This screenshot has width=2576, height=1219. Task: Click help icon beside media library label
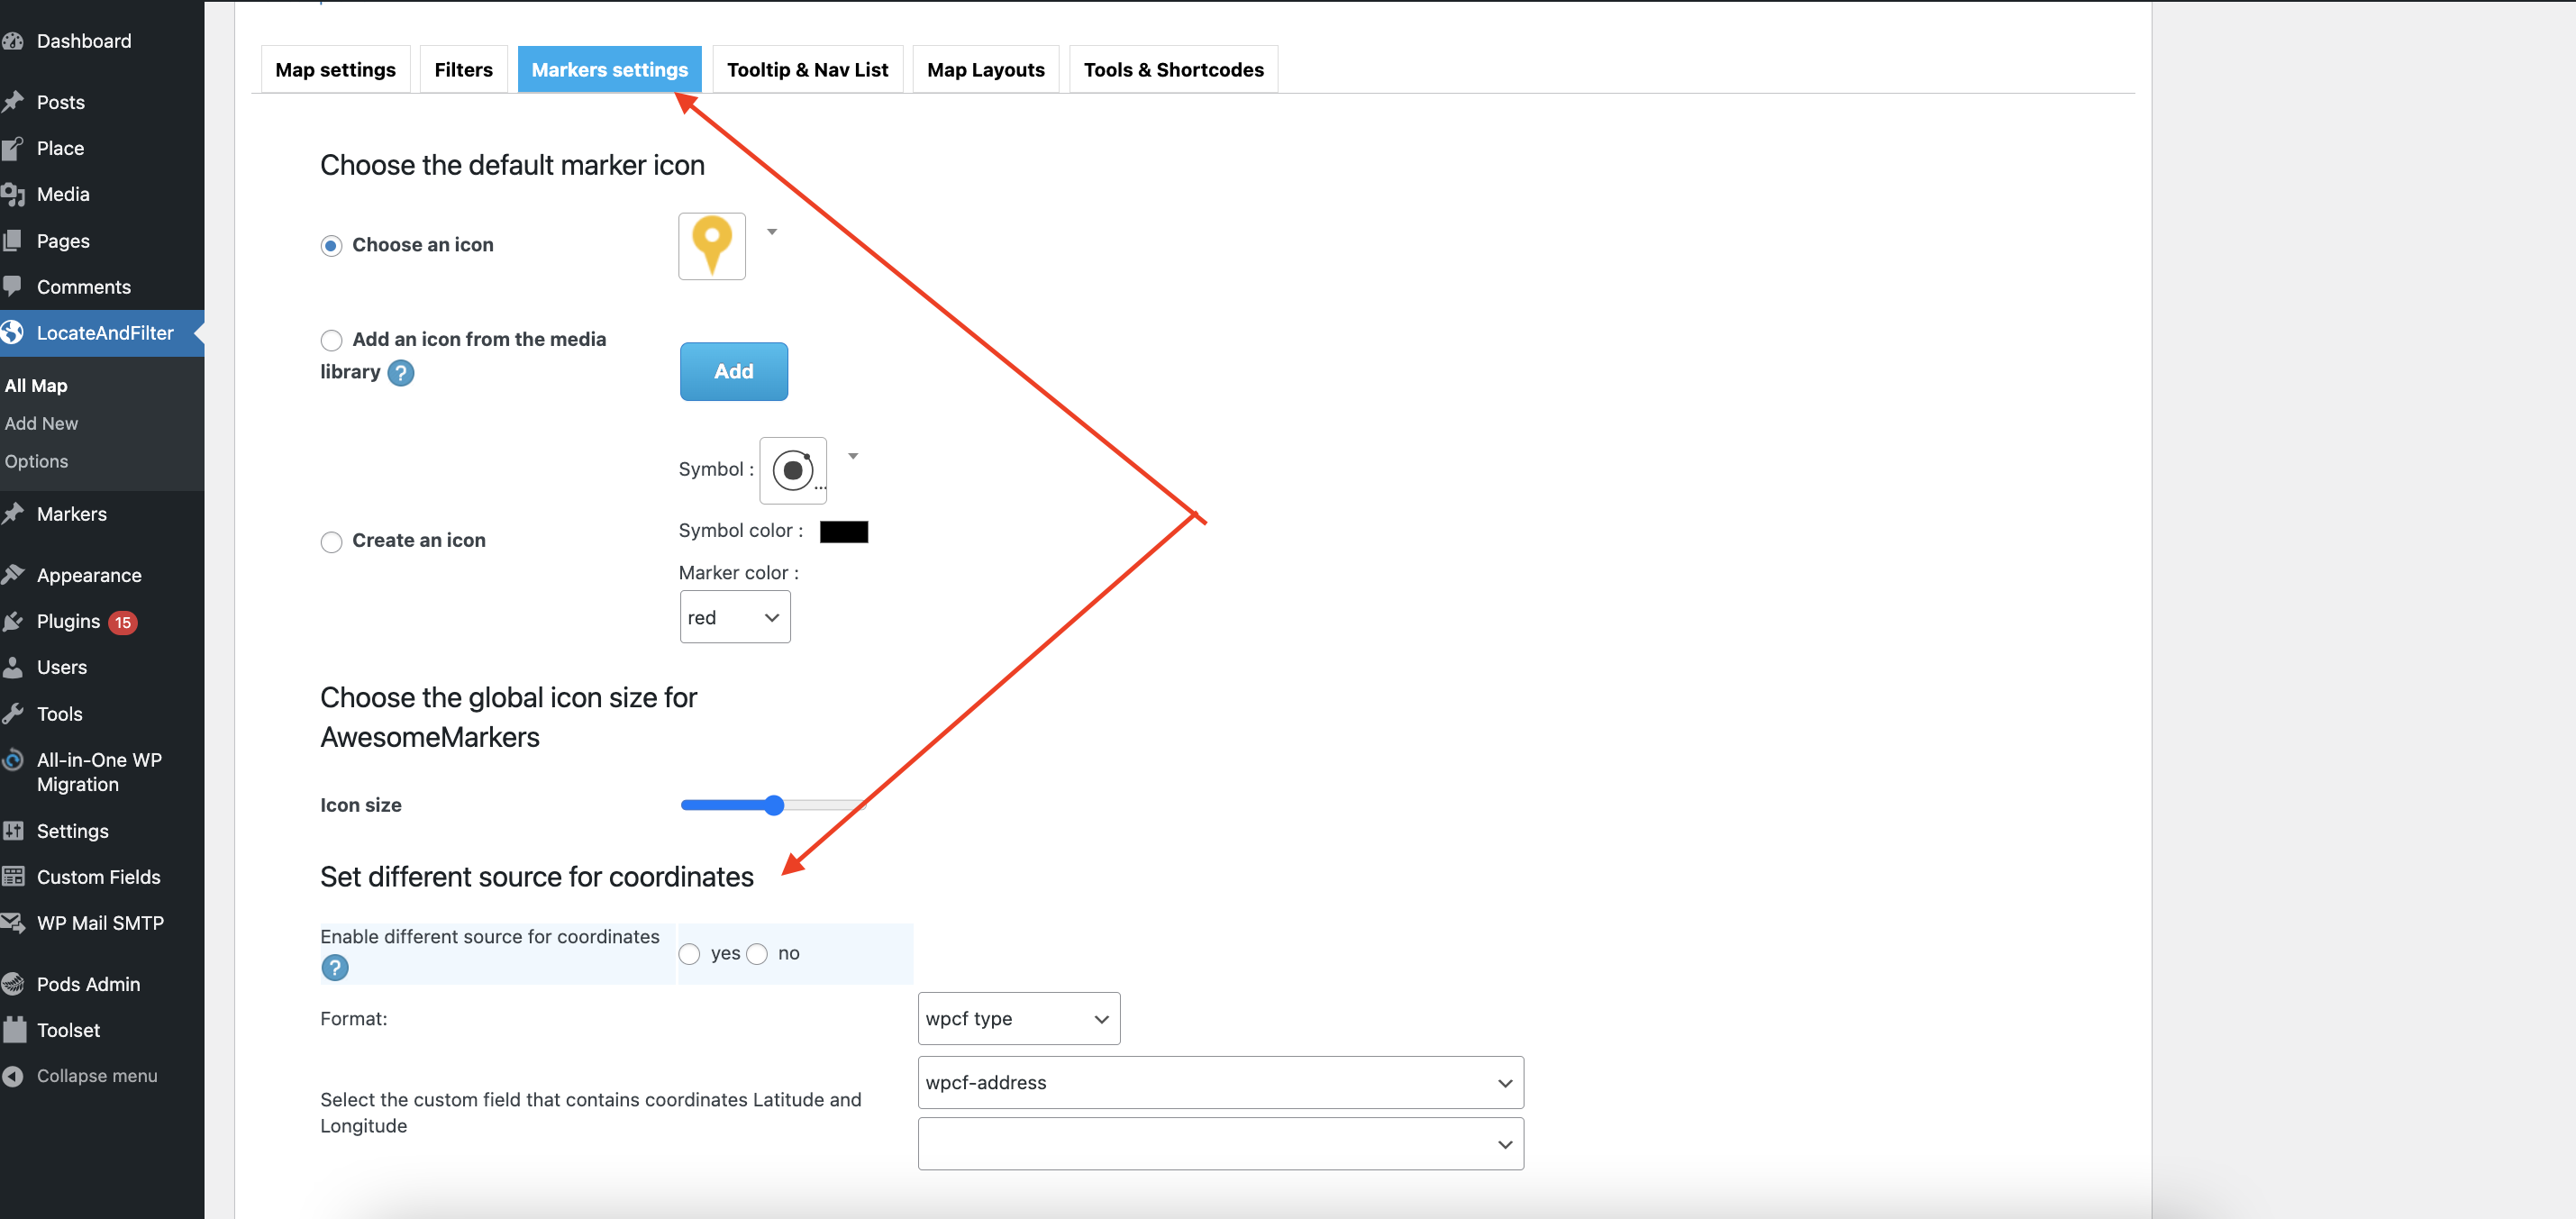coord(400,373)
